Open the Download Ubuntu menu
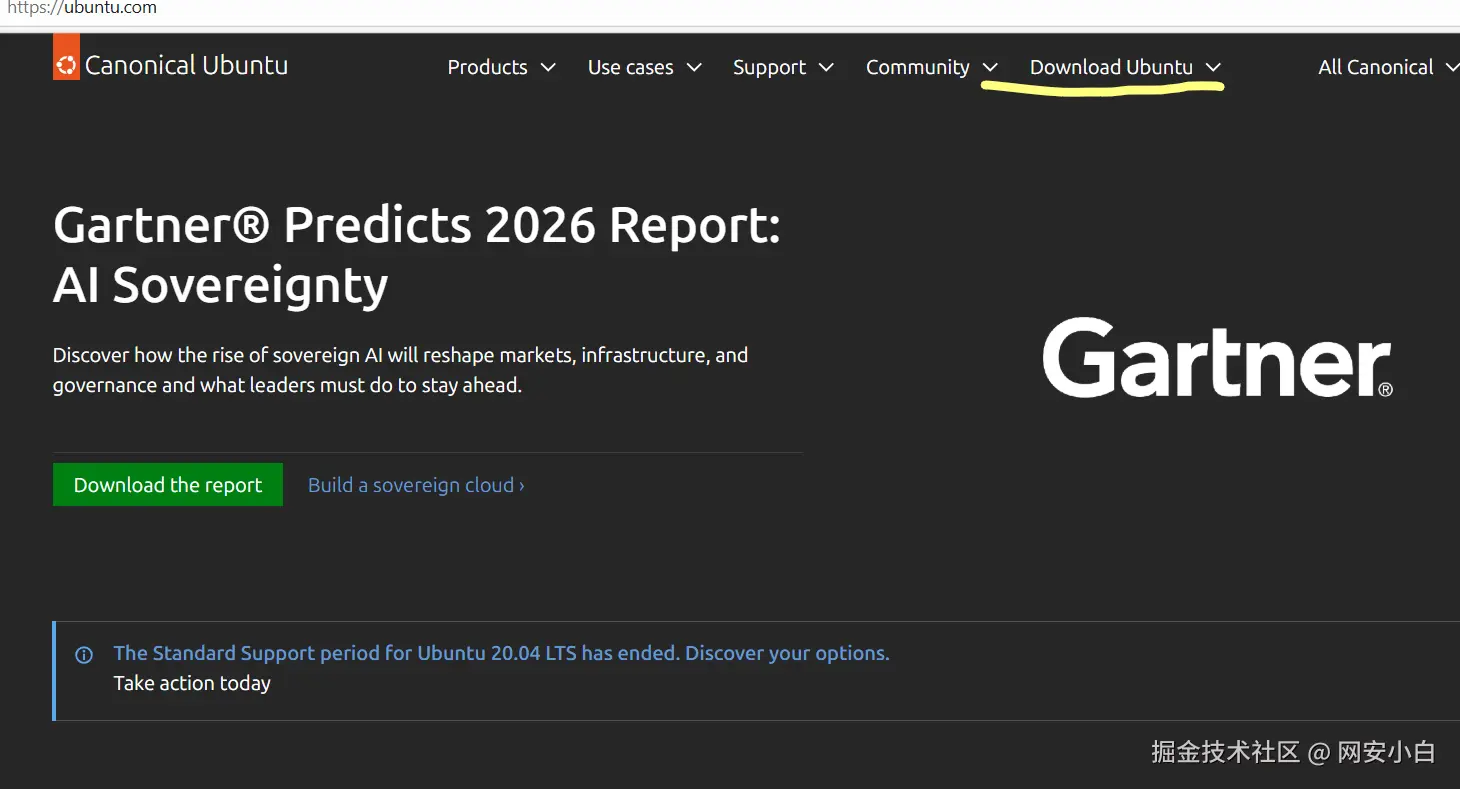 click(1126, 67)
